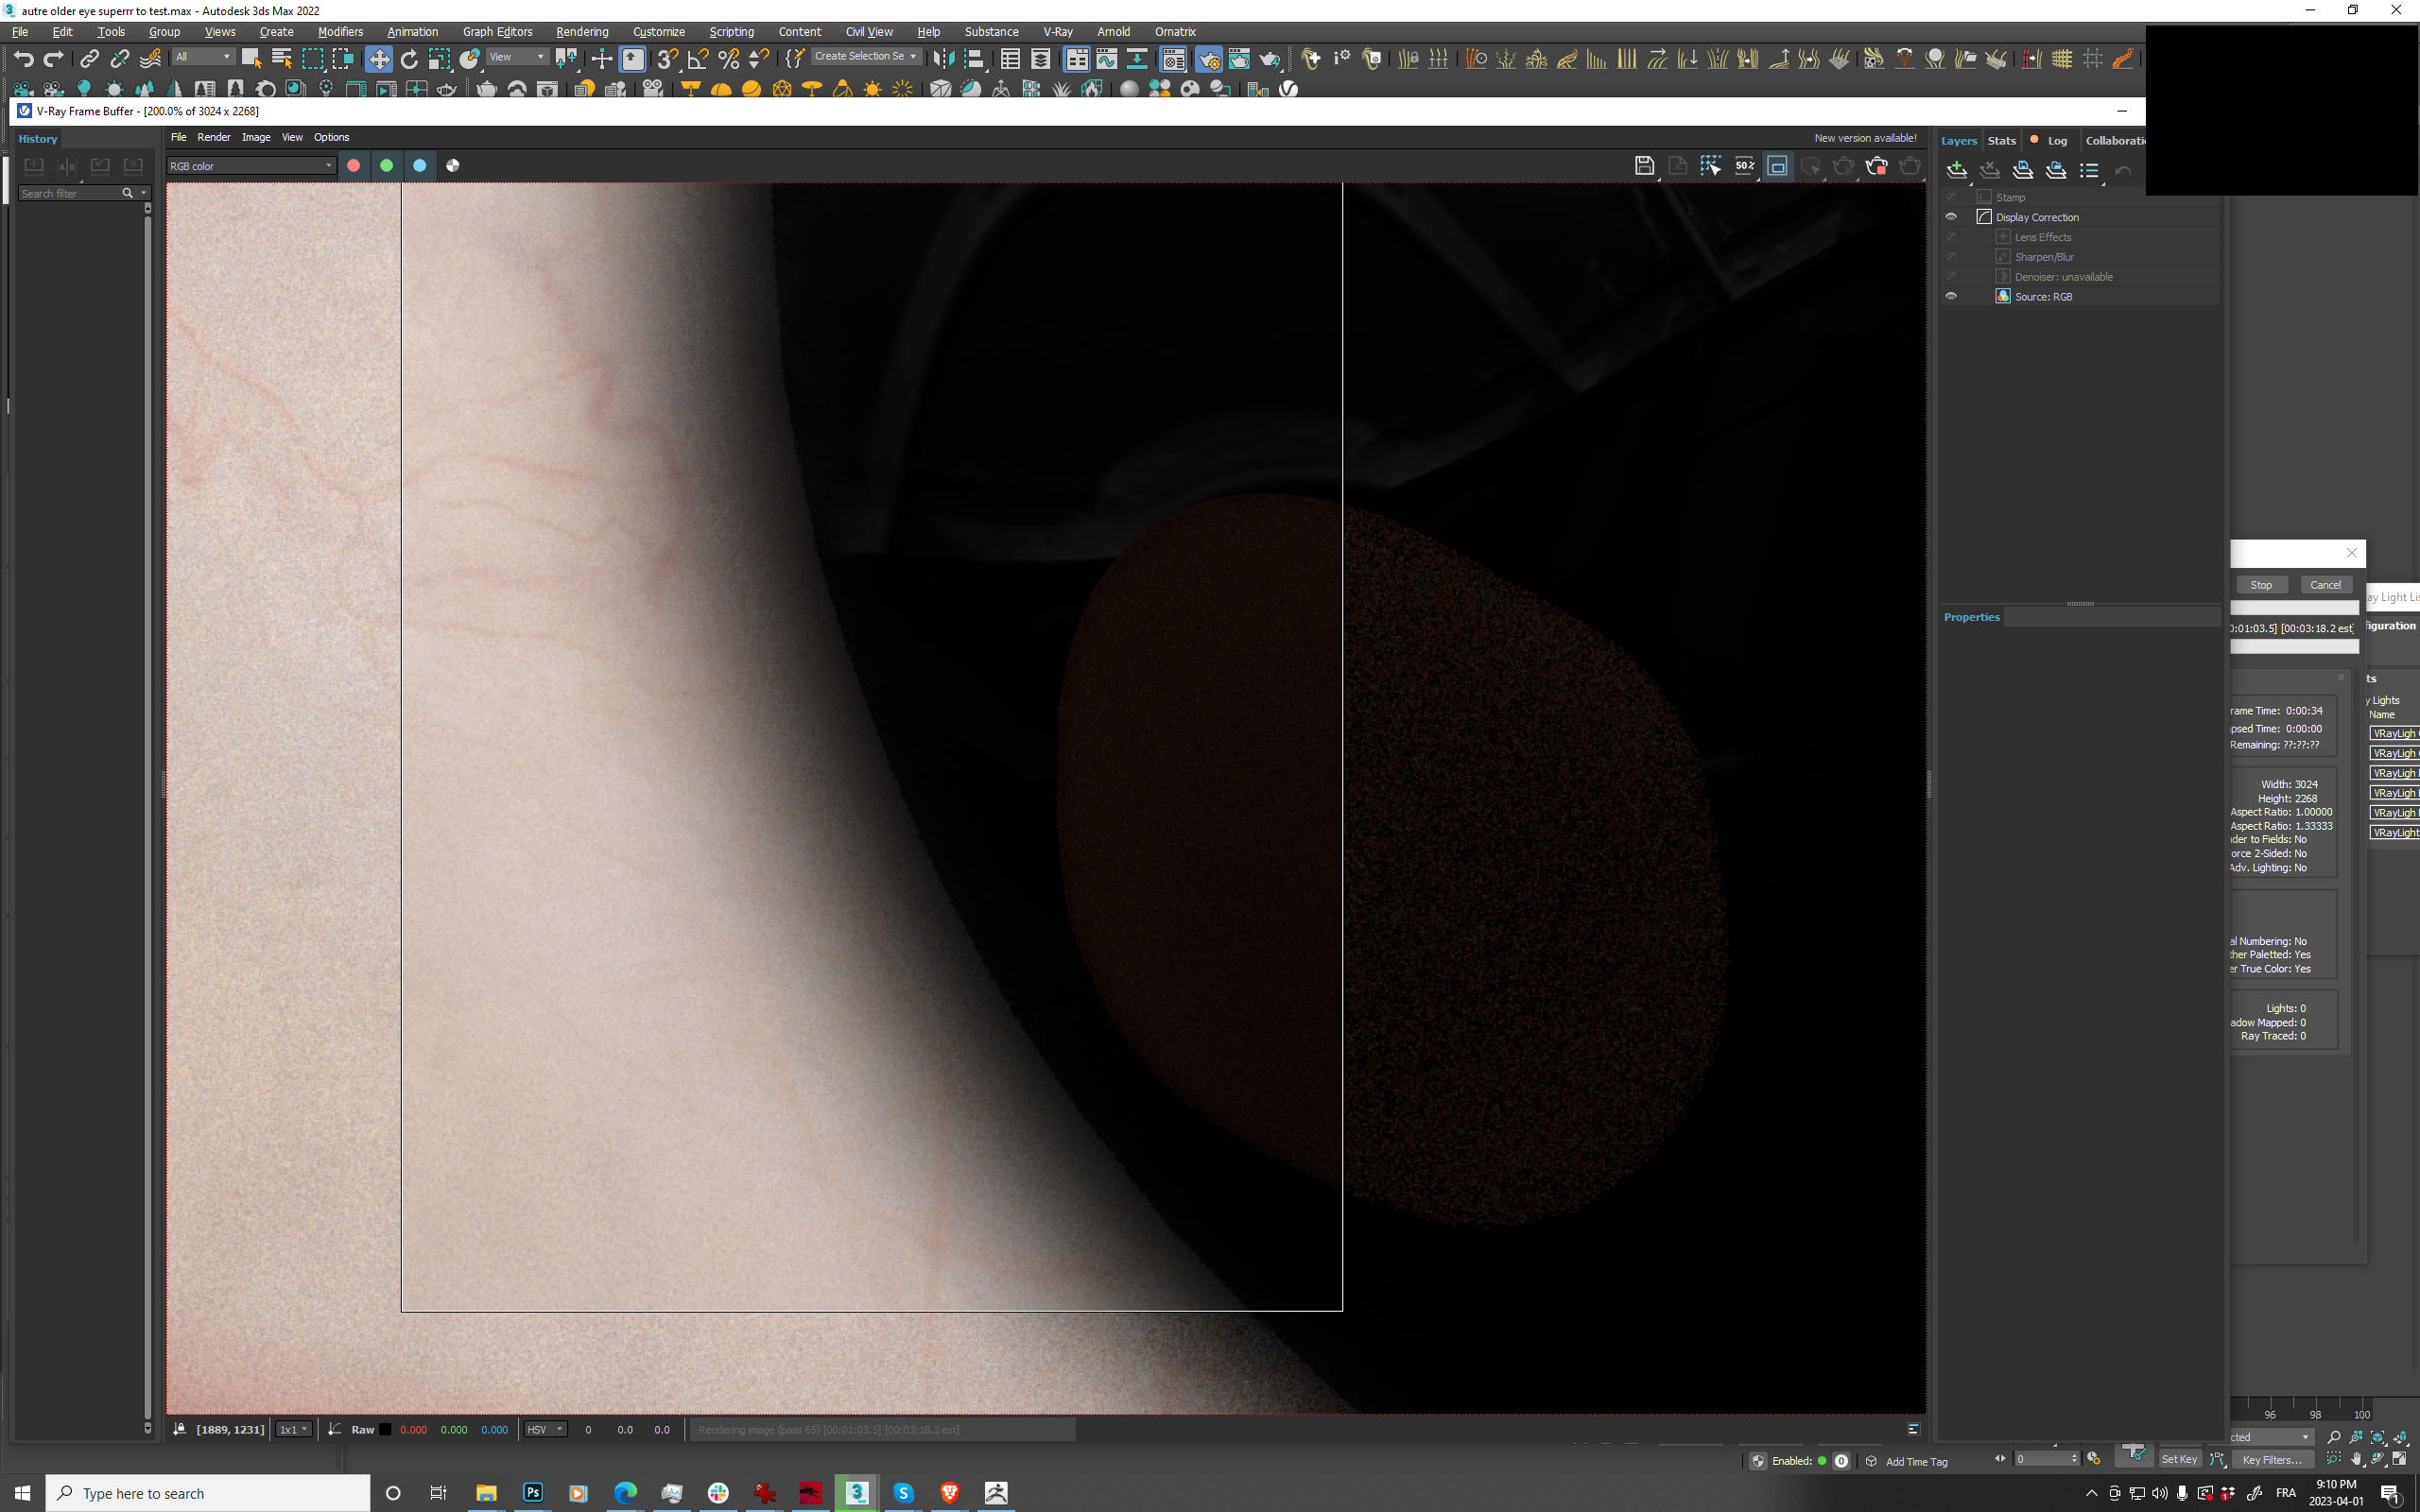Toggle Angle Snap in the main toolbar
The image size is (2420, 1512).
pyautogui.click(x=698, y=59)
